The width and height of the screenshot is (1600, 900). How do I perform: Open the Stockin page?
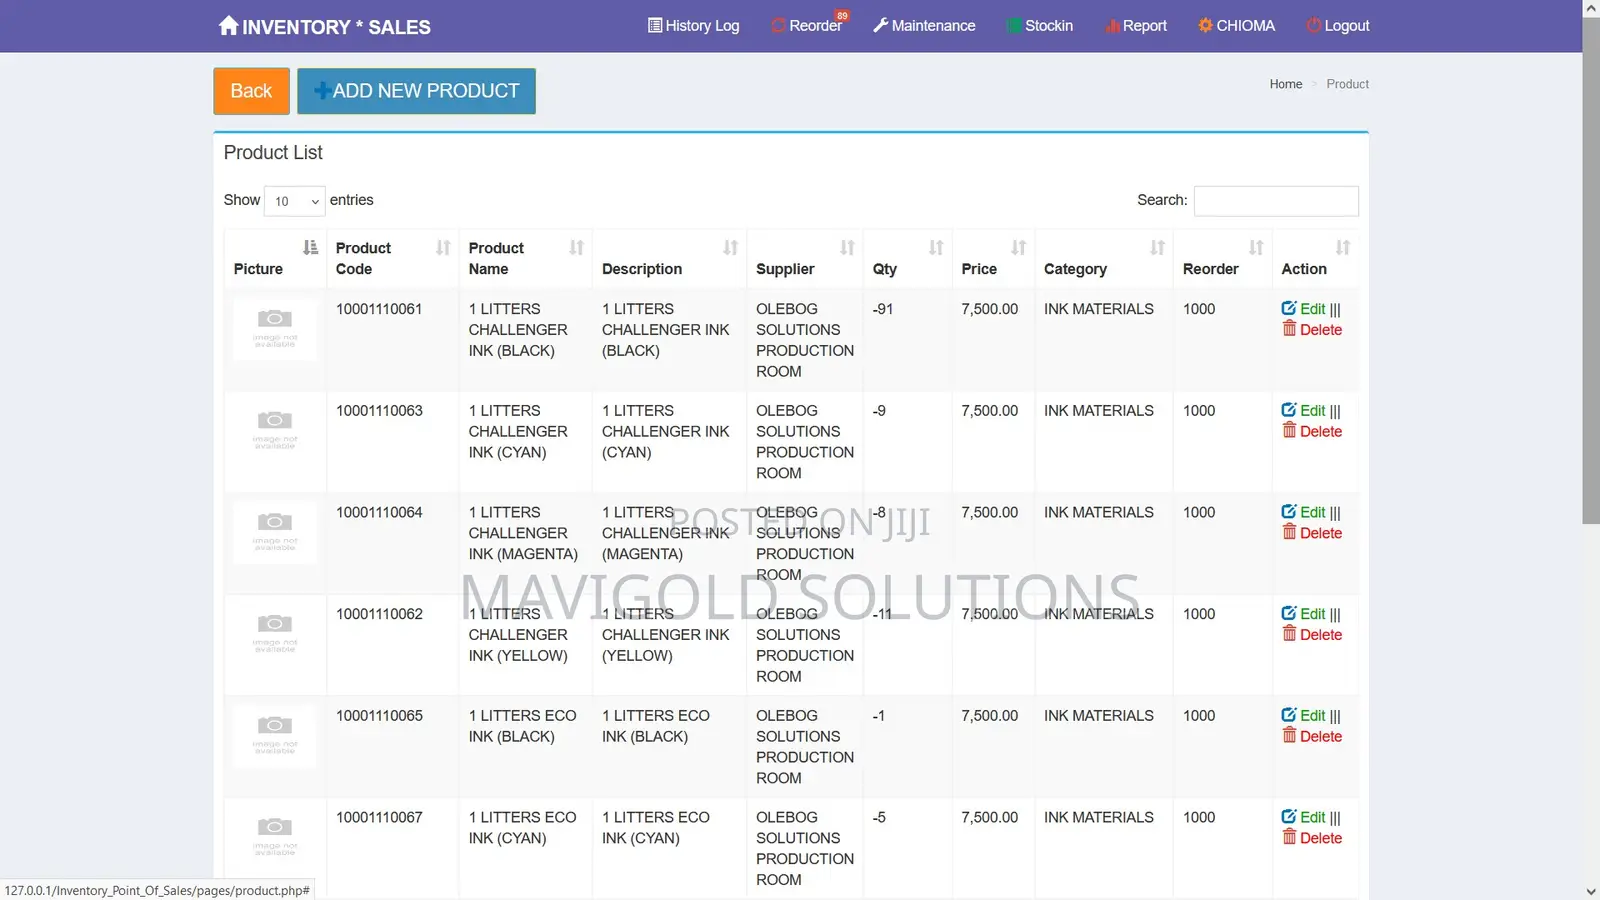click(x=1040, y=25)
